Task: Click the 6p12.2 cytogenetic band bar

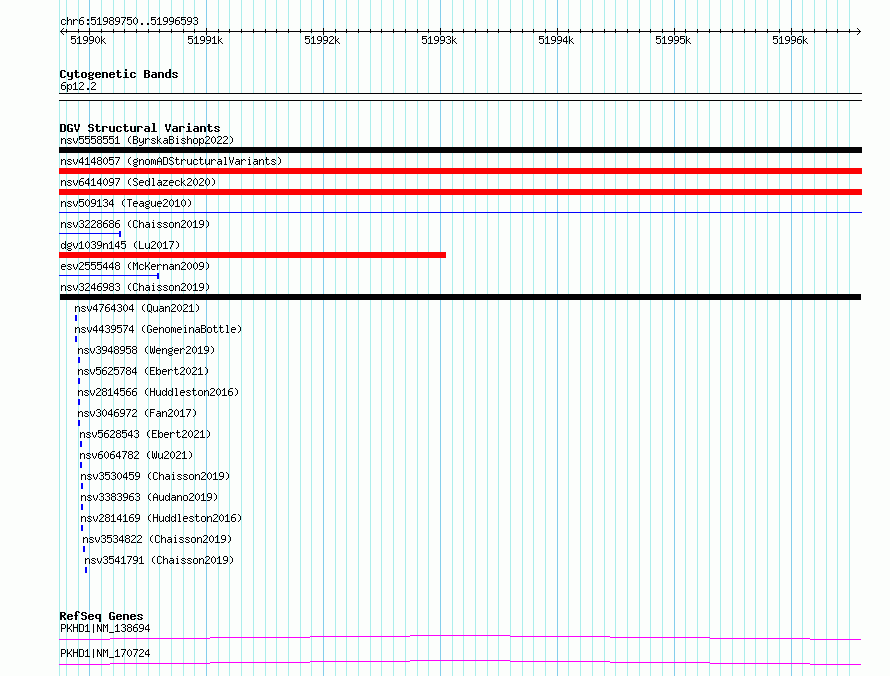Action: [460, 97]
